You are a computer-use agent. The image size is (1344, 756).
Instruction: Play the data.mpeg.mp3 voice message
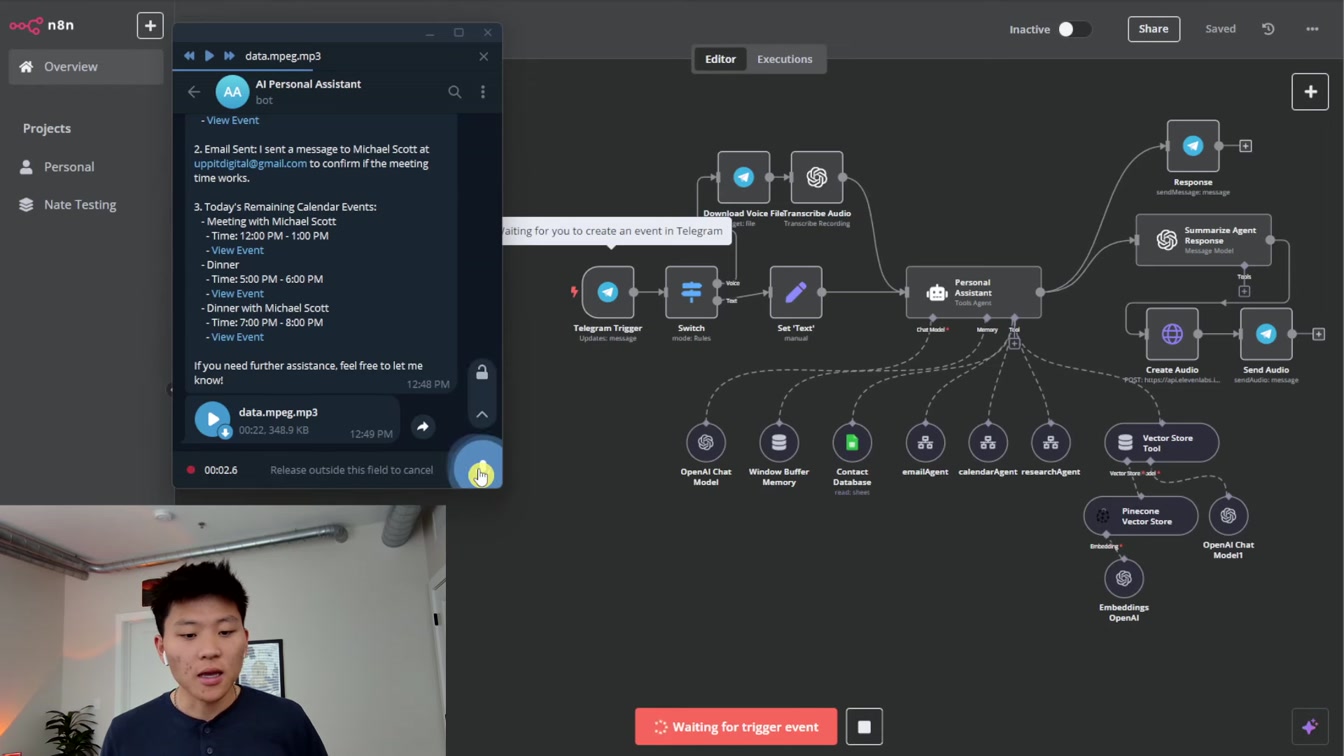coord(212,419)
